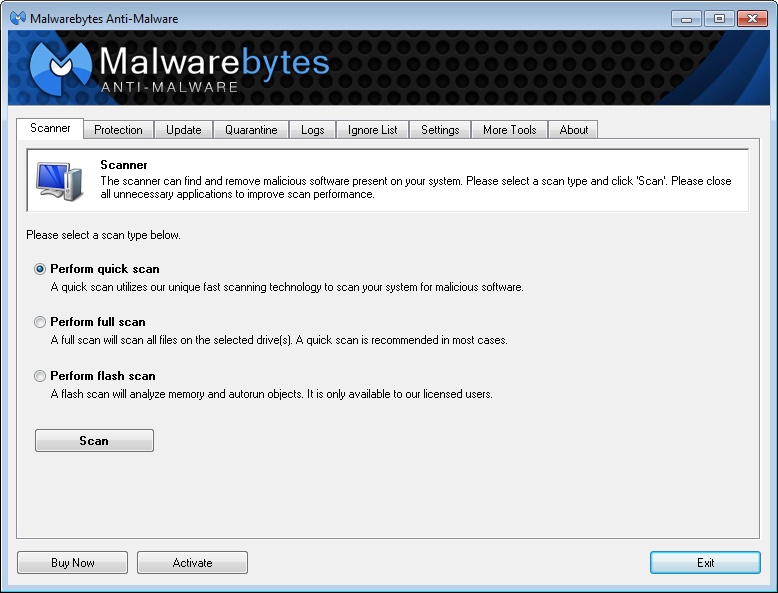Choose the Perform full scan radio button
Screen dimensions: 778x593
coord(41,322)
